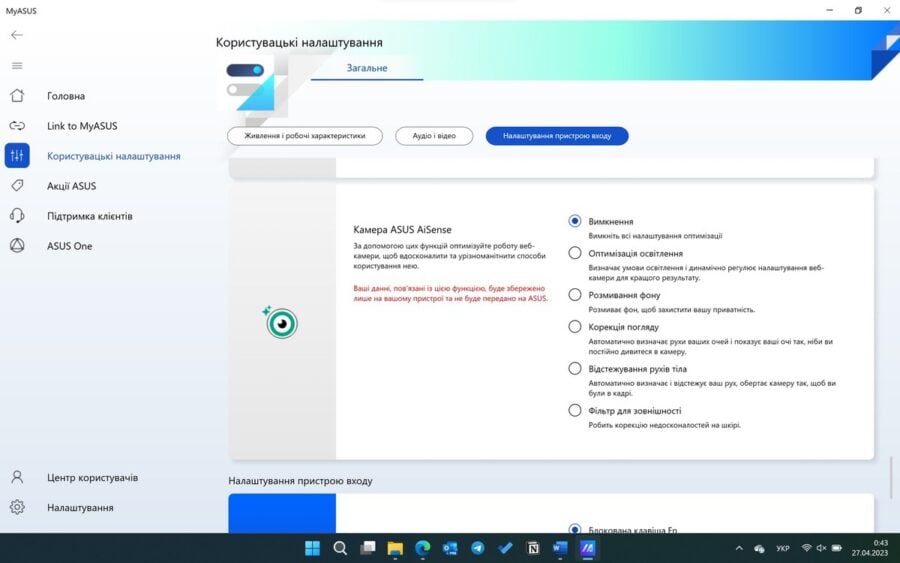Go to Головна menu item
Viewport: 900px width, 563px height.
click(66, 96)
